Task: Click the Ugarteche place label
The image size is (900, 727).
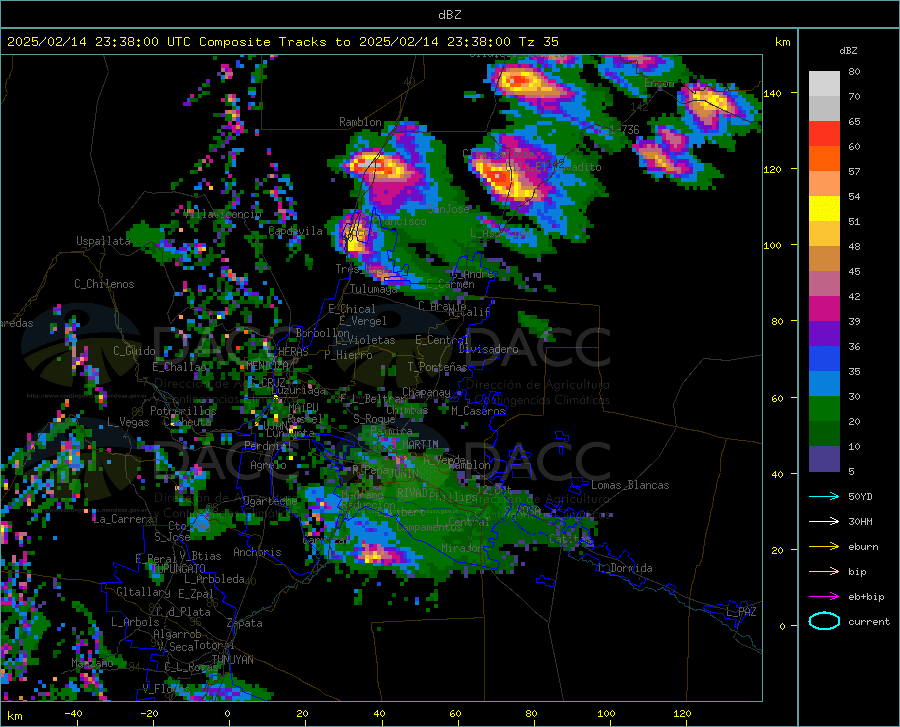Action: coord(270,501)
